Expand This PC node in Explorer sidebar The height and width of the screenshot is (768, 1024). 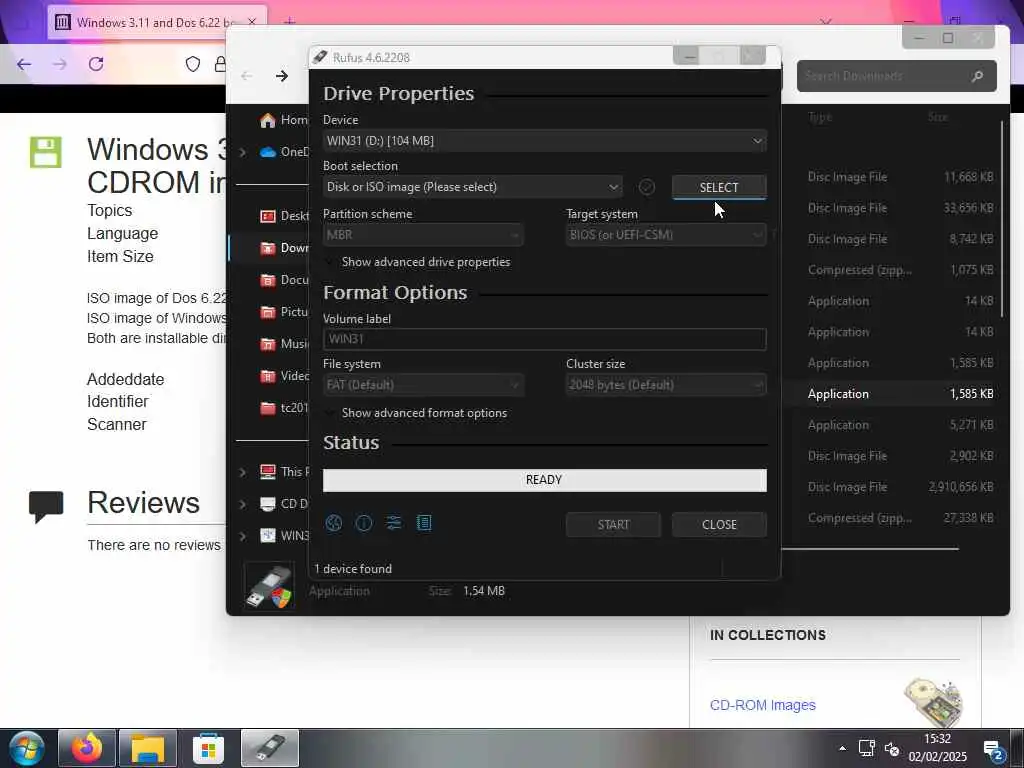[243, 472]
